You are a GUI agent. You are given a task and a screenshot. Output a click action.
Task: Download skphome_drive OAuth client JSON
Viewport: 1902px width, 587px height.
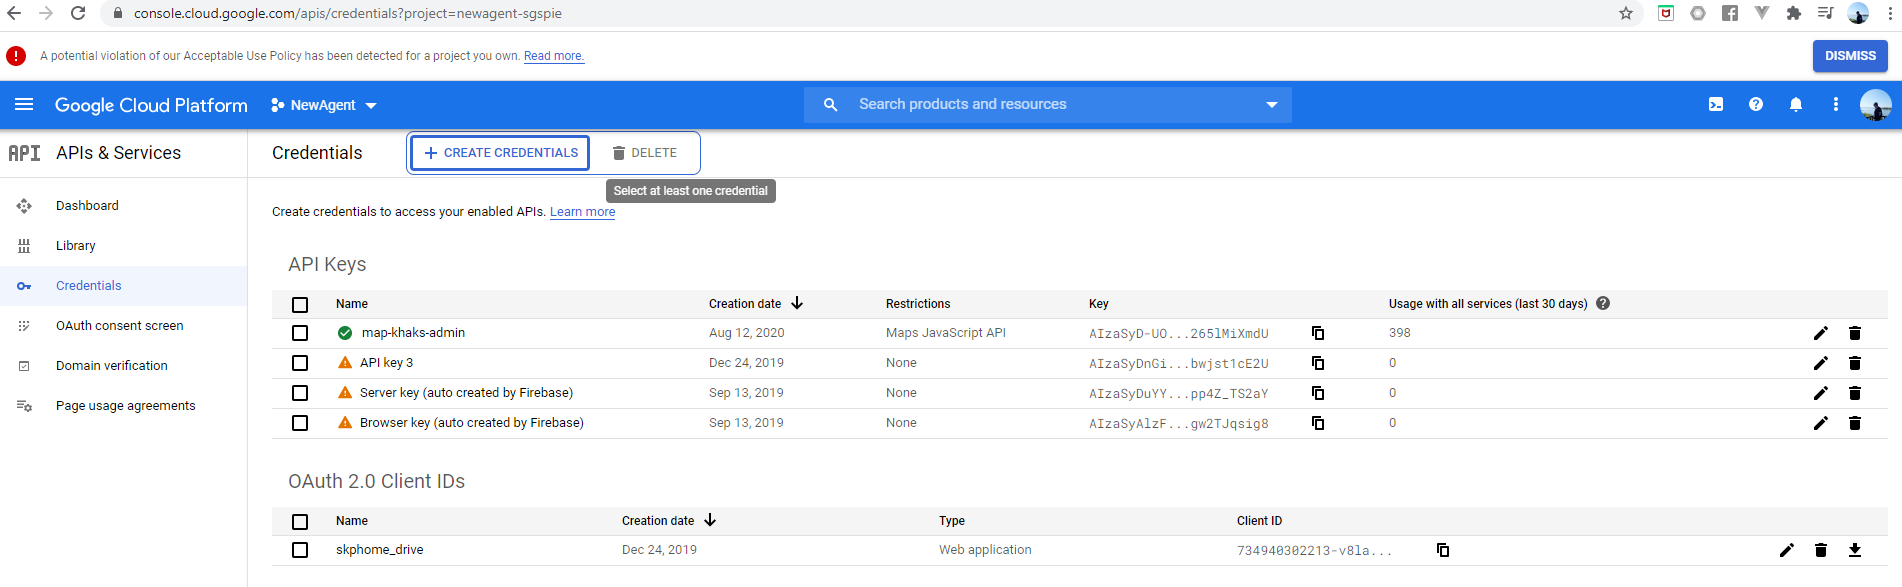tap(1855, 550)
